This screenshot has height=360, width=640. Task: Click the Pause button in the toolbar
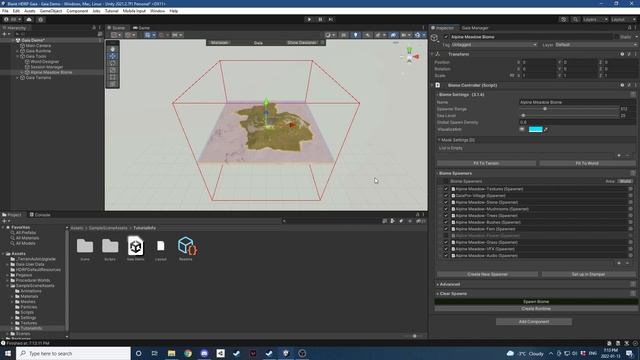point(320,19)
